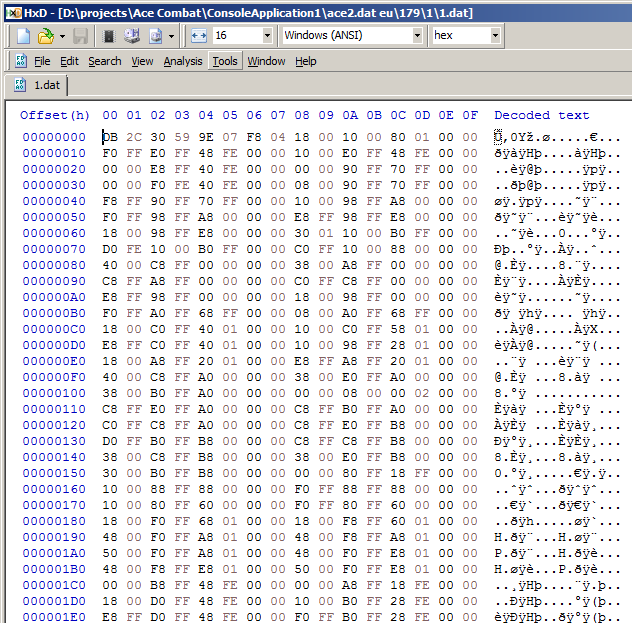
Task: Expand the hex offset base dropdown
Action: click(495, 36)
